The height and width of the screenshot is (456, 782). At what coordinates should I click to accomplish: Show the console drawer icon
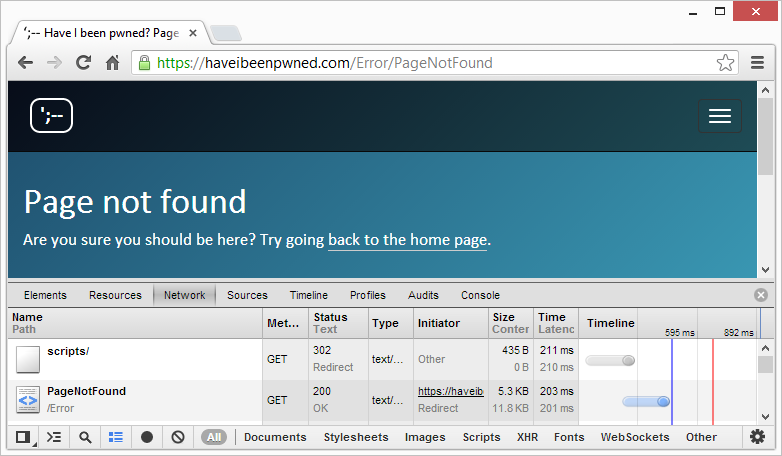pyautogui.click(x=54, y=438)
